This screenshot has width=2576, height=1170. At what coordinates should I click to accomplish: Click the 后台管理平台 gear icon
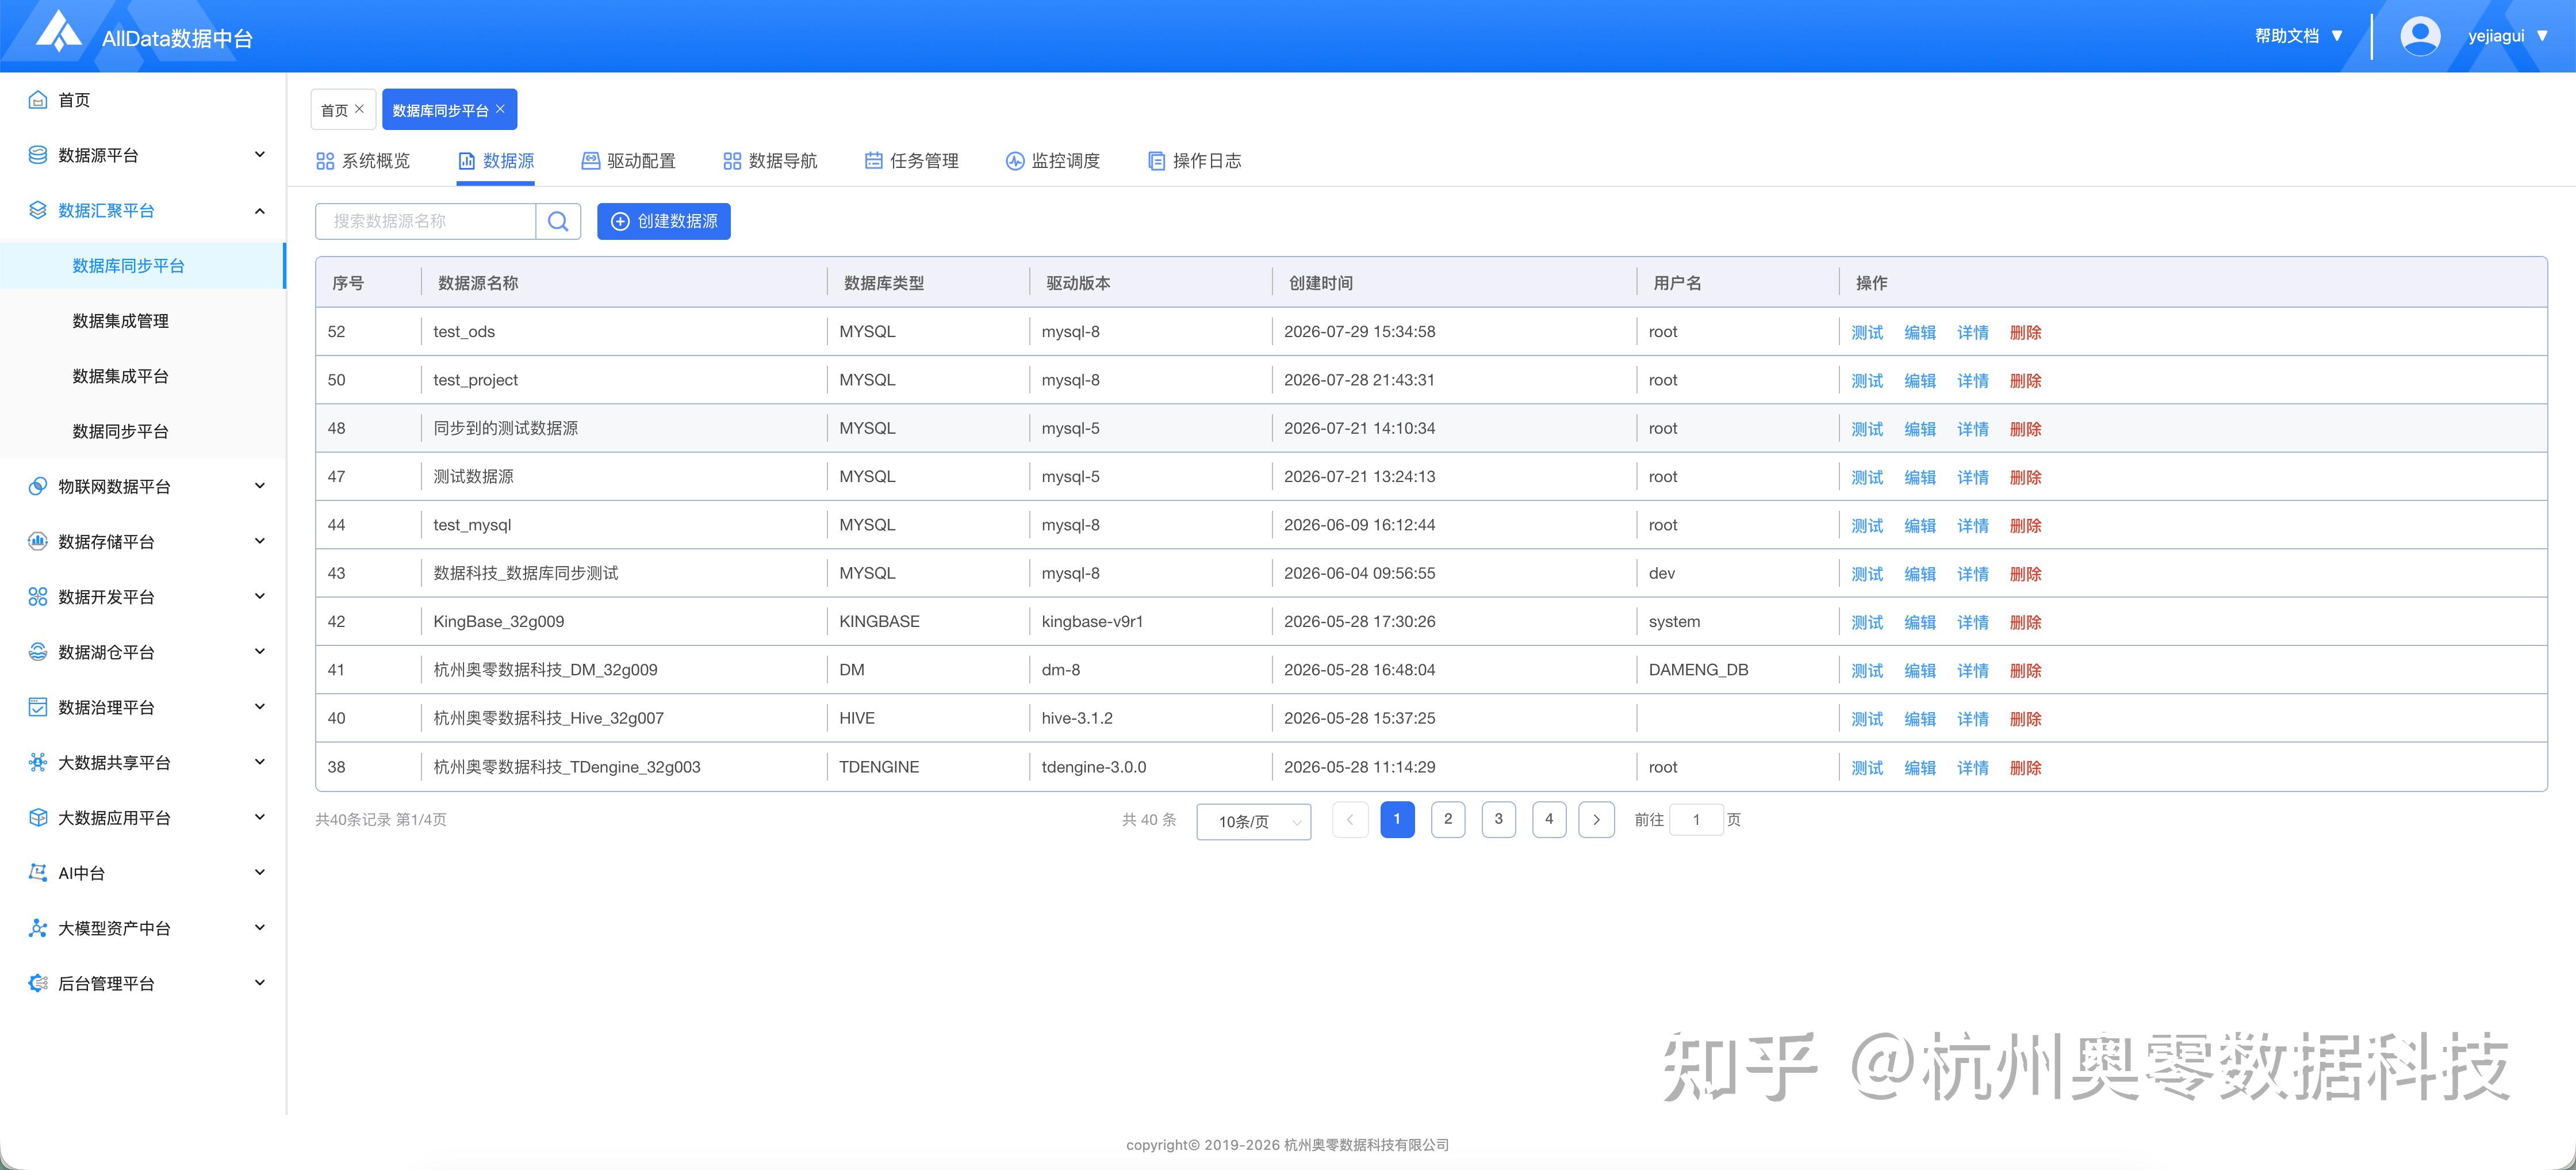point(38,983)
